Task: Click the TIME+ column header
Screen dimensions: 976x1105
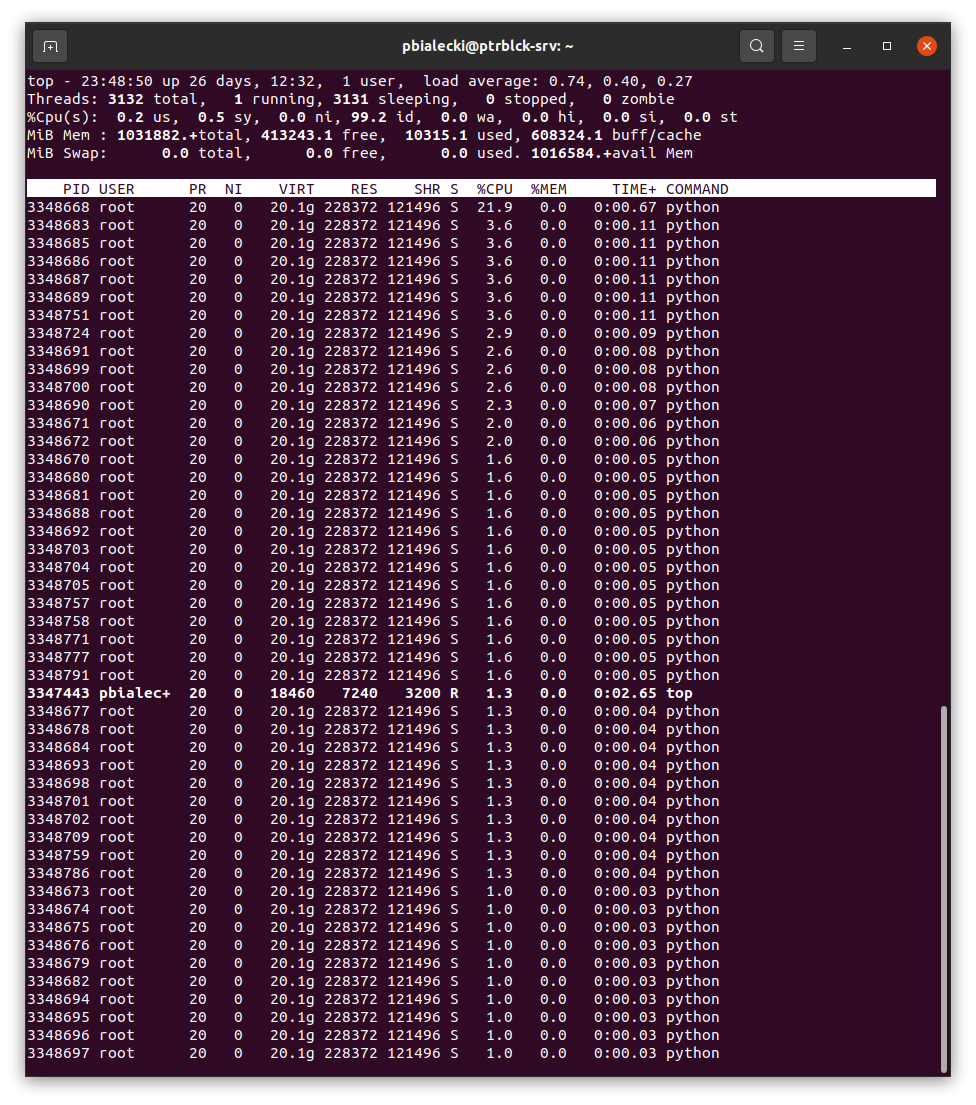Action: pos(630,188)
